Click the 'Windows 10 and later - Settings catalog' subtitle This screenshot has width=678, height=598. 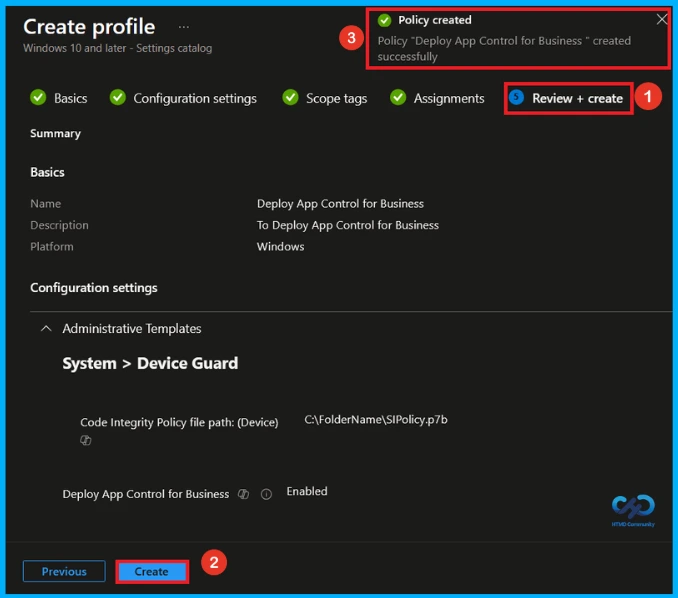(x=118, y=48)
